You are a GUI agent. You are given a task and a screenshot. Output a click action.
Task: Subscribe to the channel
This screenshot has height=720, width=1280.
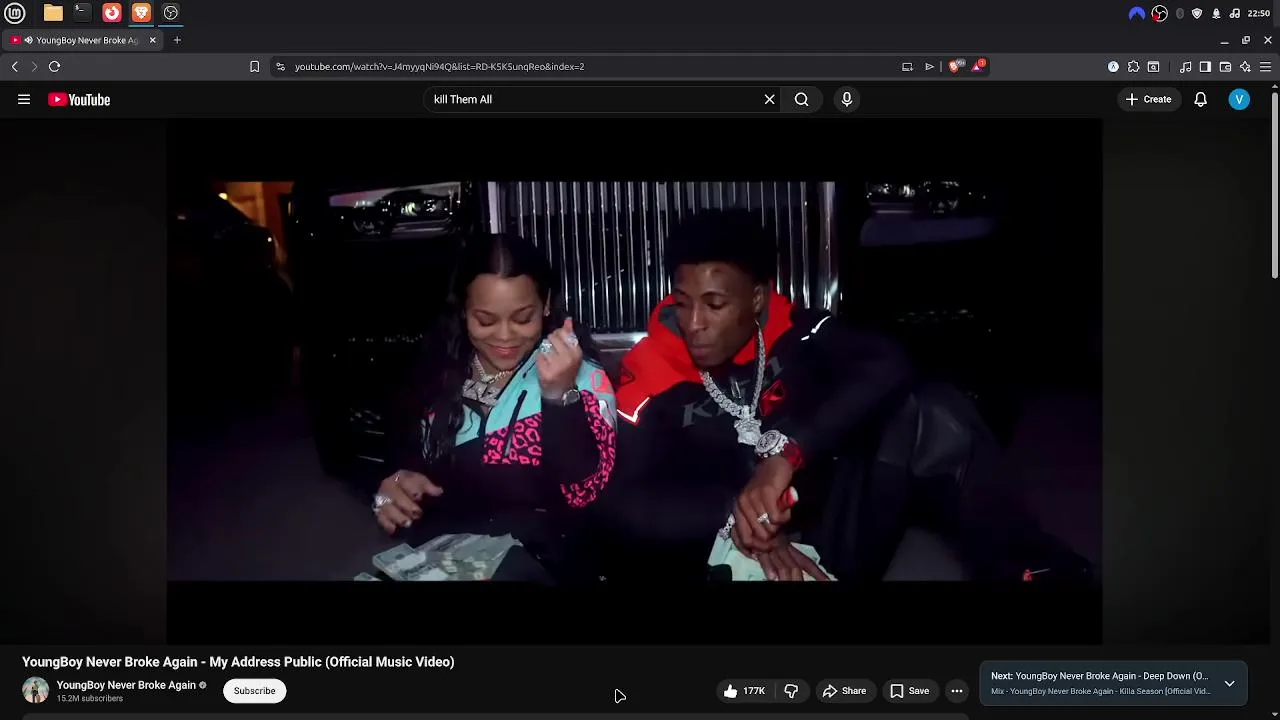tap(254, 691)
